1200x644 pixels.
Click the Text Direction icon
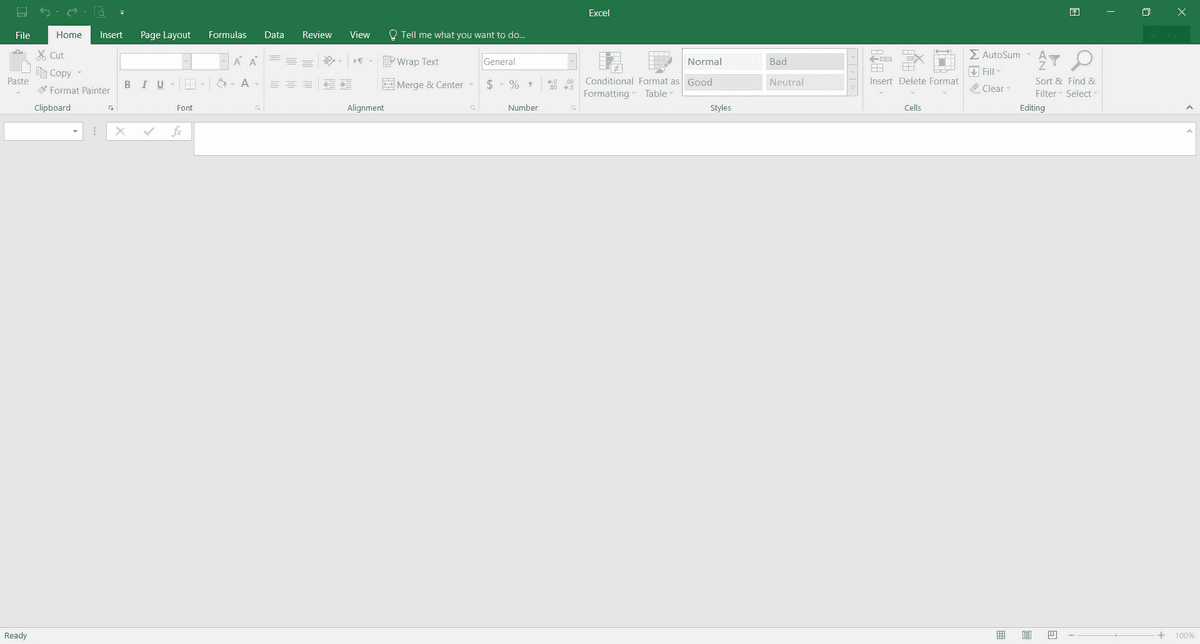[x=358, y=62]
